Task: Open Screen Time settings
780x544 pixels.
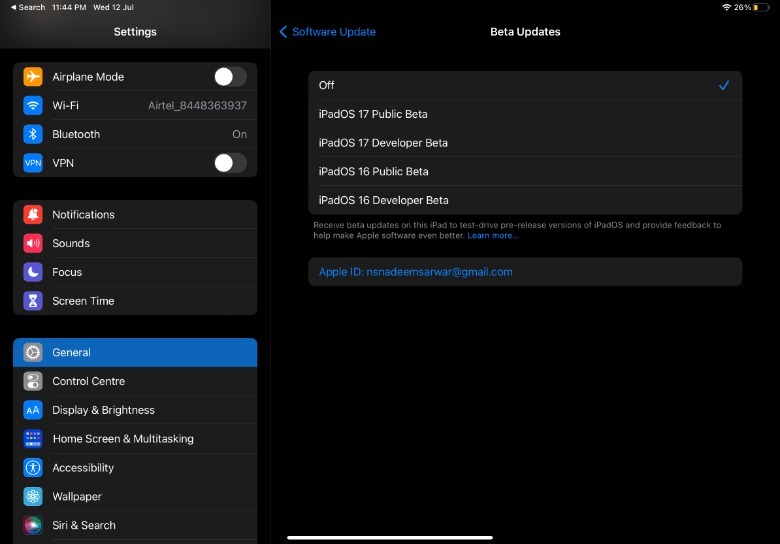Action: (x=135, y=301)
